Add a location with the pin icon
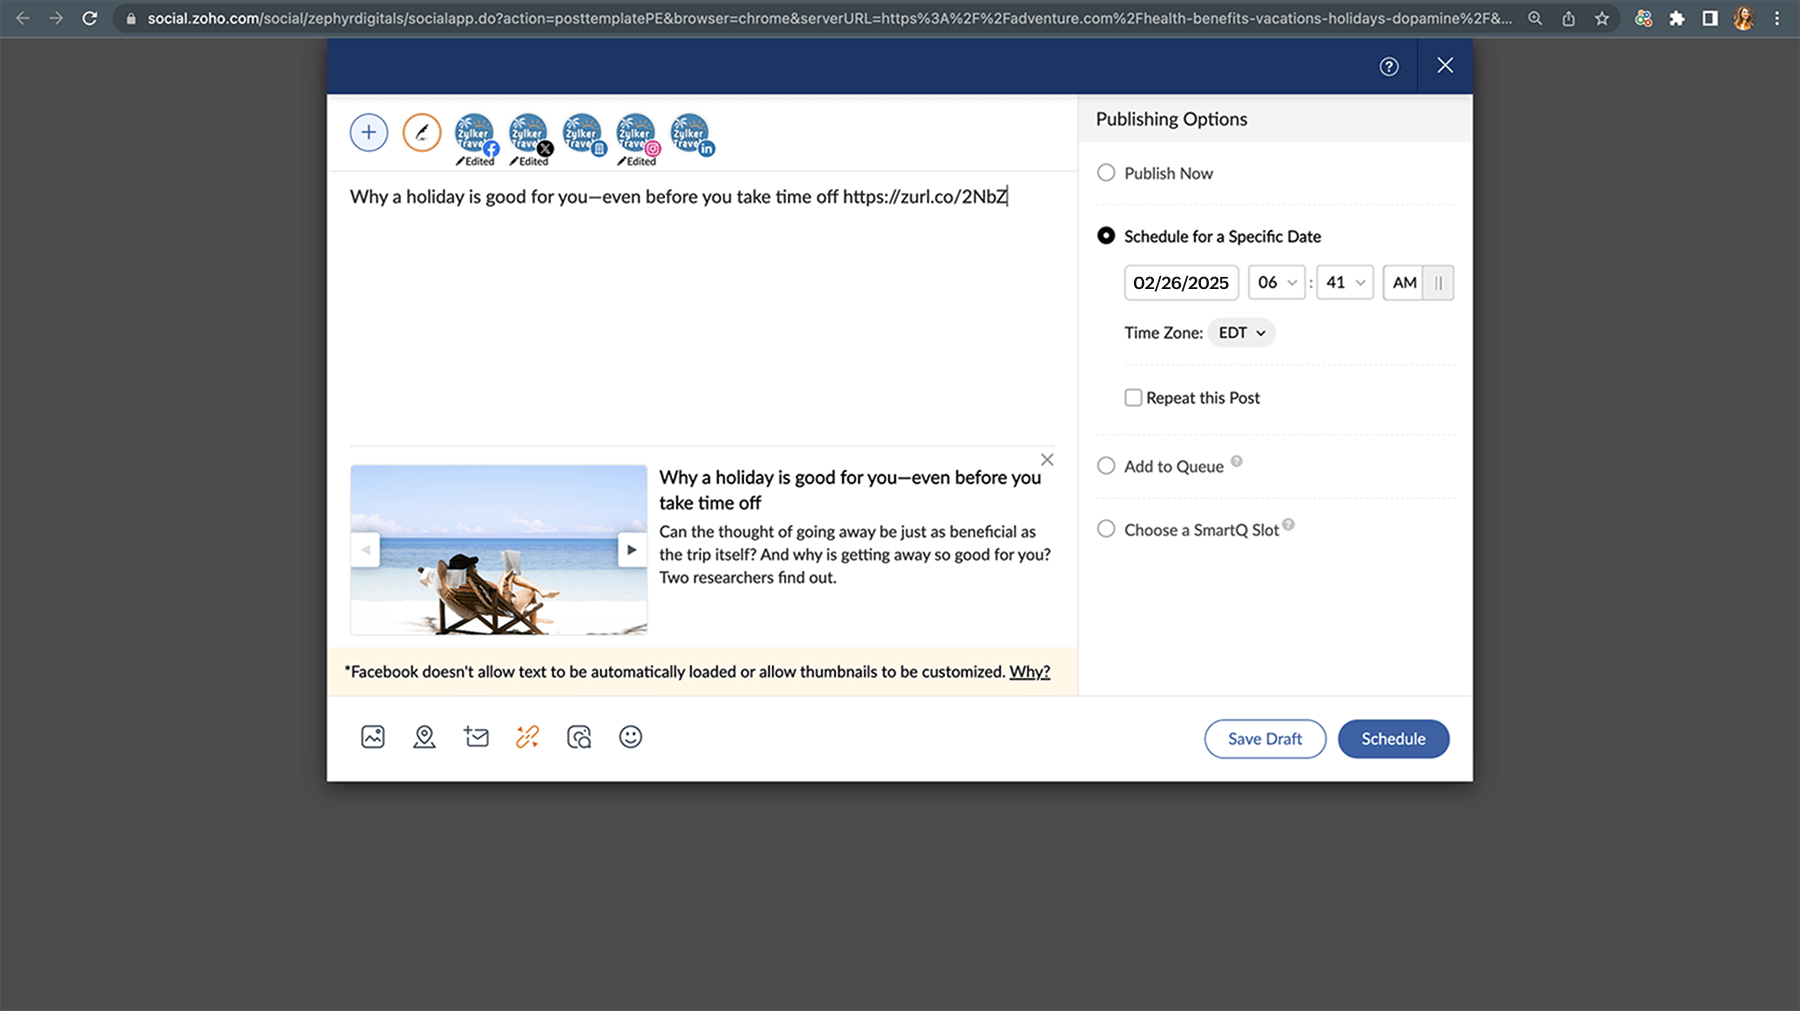Viewport: 1800px width, 1011px height. point(424,737)
